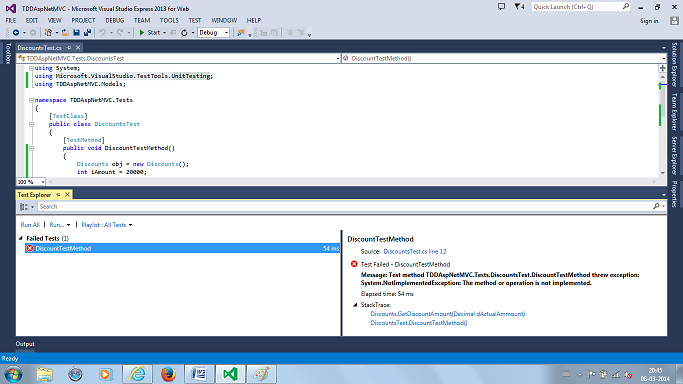
Task: Click the browser Refresh icon in toolbar
Action: pyautogui.click(x=184, y=33)
